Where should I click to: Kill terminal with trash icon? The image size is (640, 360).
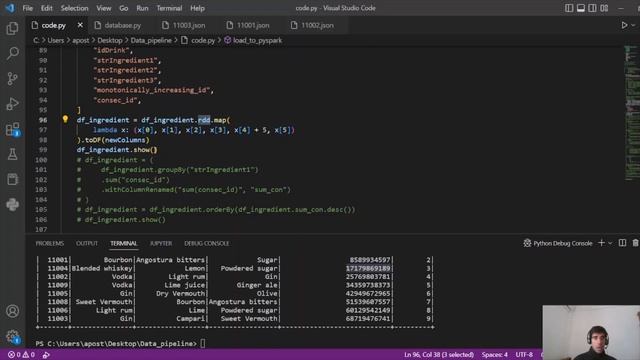pyautogui.click(x=636, y=243)
